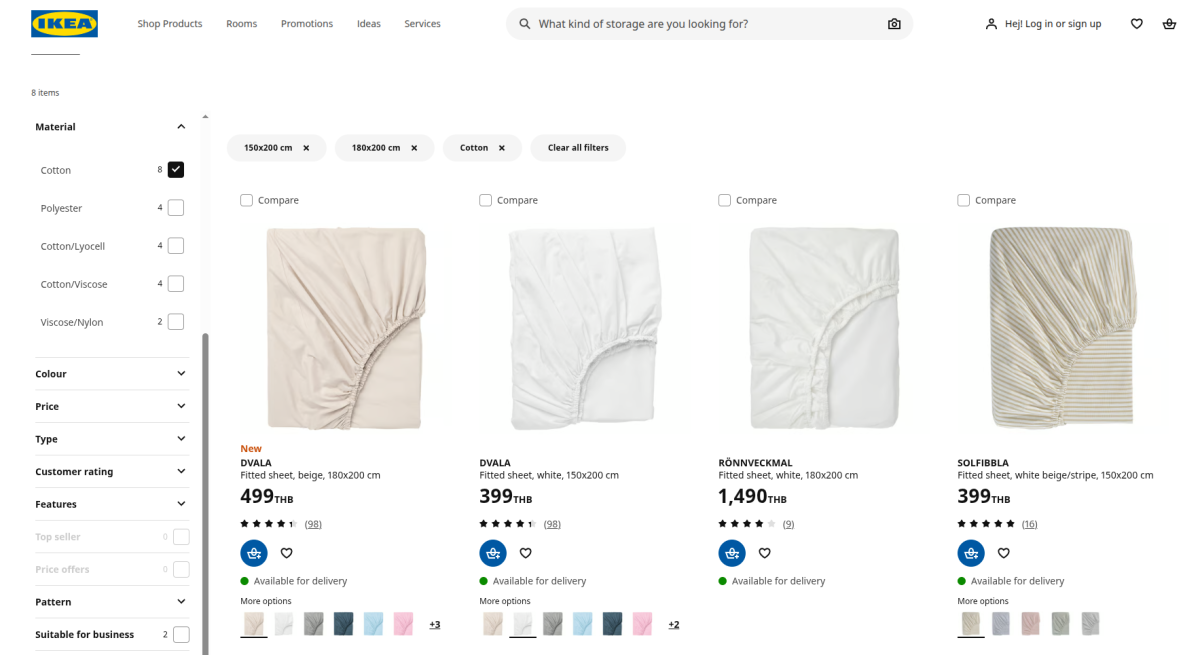Favourite the SOLFIBBLA sheet
The height and width of the screenshot is (655, 1200).
[x=1004, y=553]
